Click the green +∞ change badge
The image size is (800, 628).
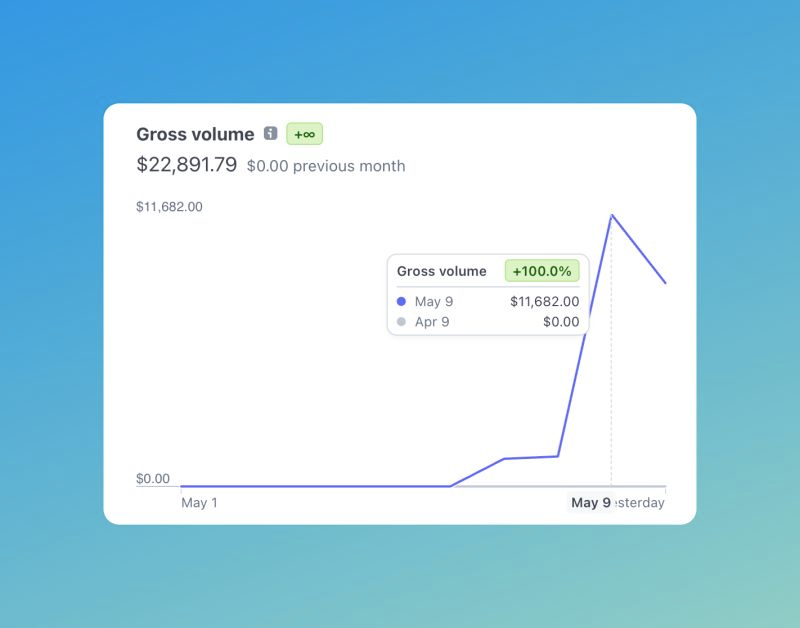304,134
